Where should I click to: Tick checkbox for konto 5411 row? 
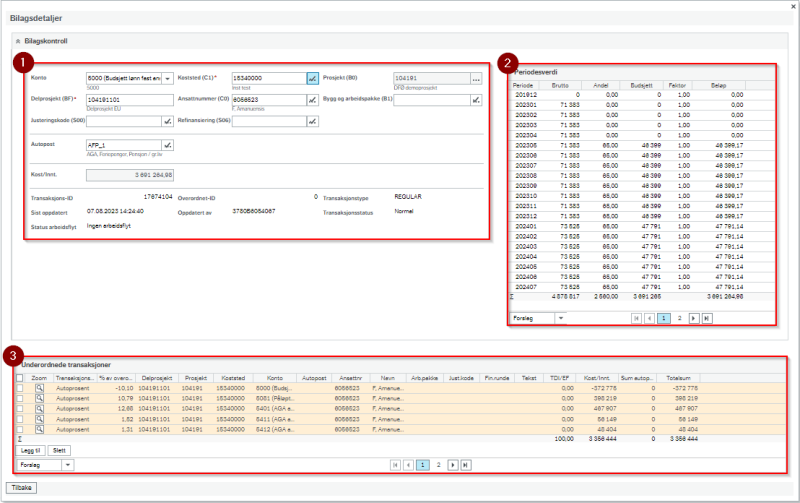tap(19, 419)
